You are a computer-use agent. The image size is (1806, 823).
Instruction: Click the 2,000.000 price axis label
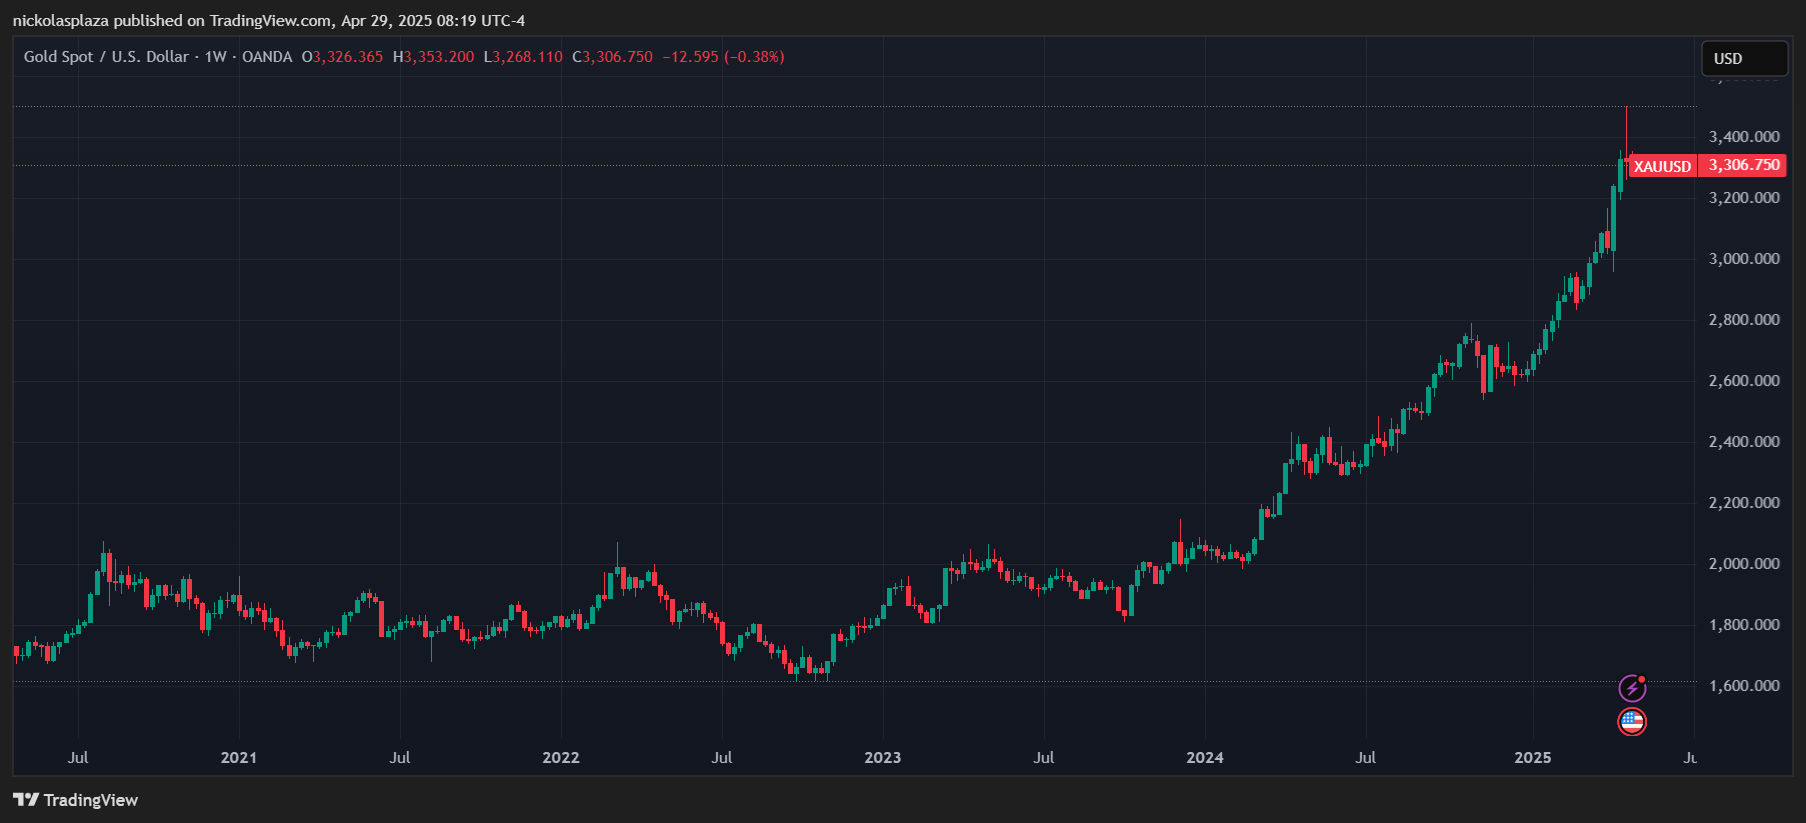(x=1744, y=564)
